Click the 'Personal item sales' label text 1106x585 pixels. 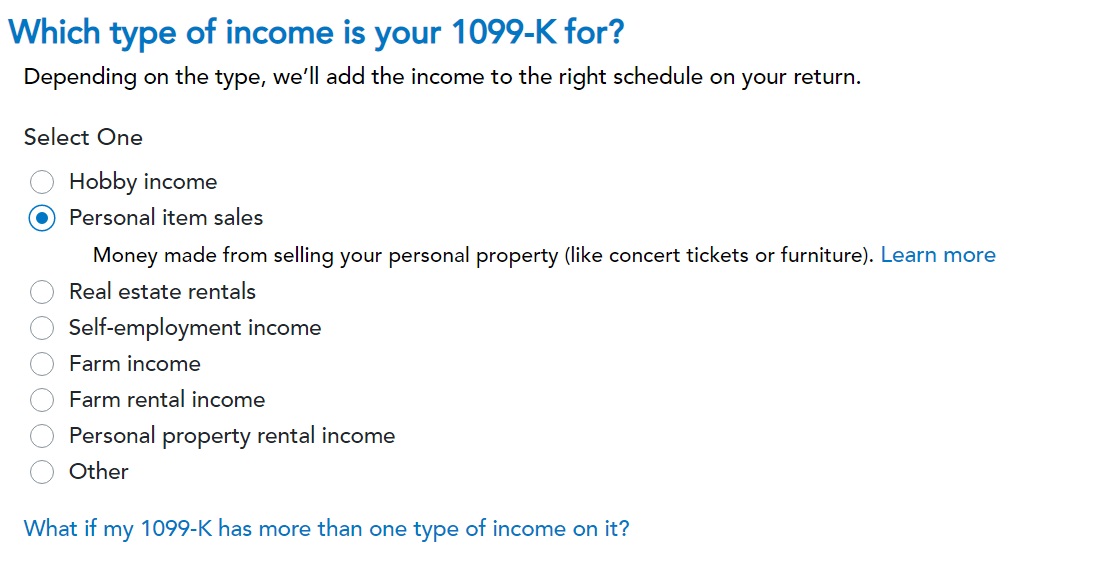166,218
